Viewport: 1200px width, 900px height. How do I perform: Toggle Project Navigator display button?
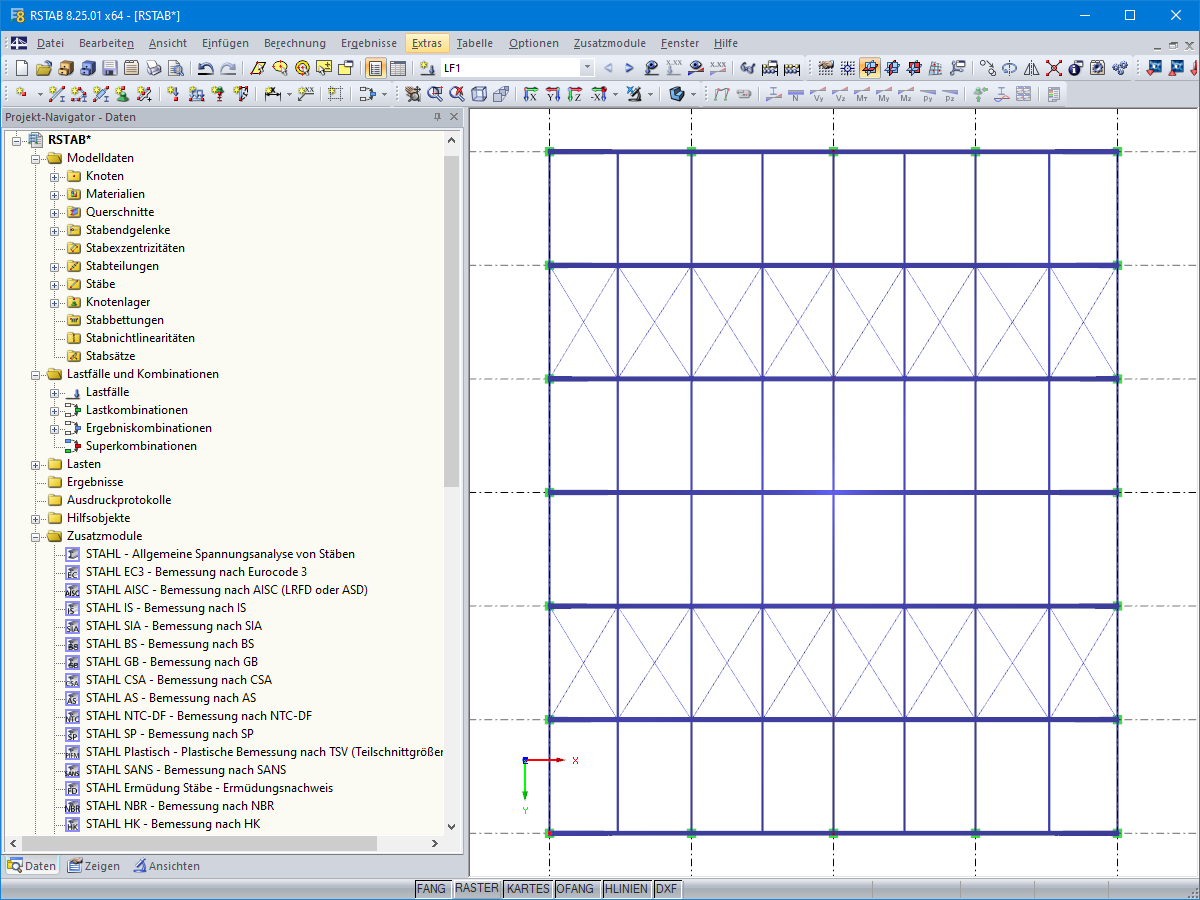point(376,68)
